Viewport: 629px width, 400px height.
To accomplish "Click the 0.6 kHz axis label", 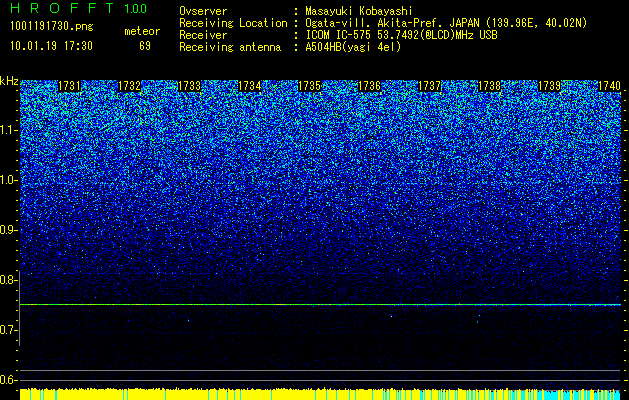I will 9,380.
